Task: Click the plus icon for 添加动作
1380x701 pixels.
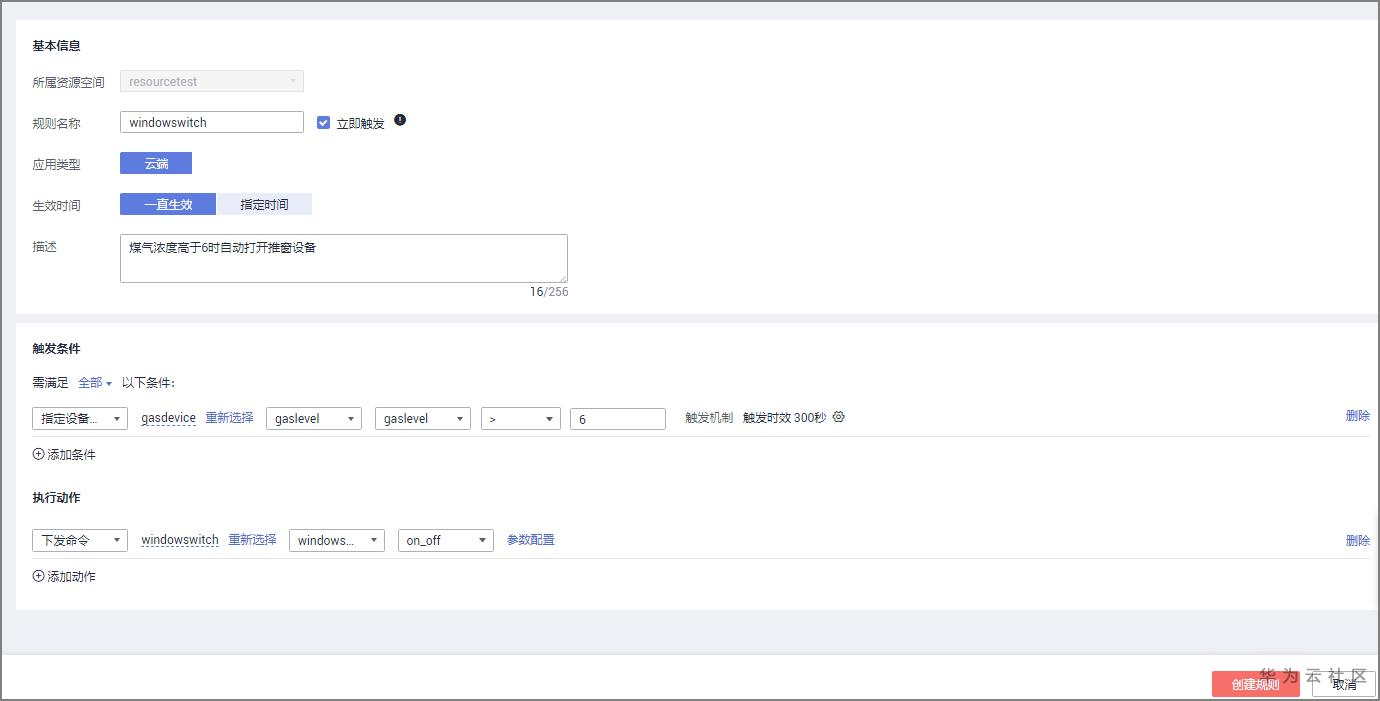Action: pyautogui.click(x=39, y=576)
